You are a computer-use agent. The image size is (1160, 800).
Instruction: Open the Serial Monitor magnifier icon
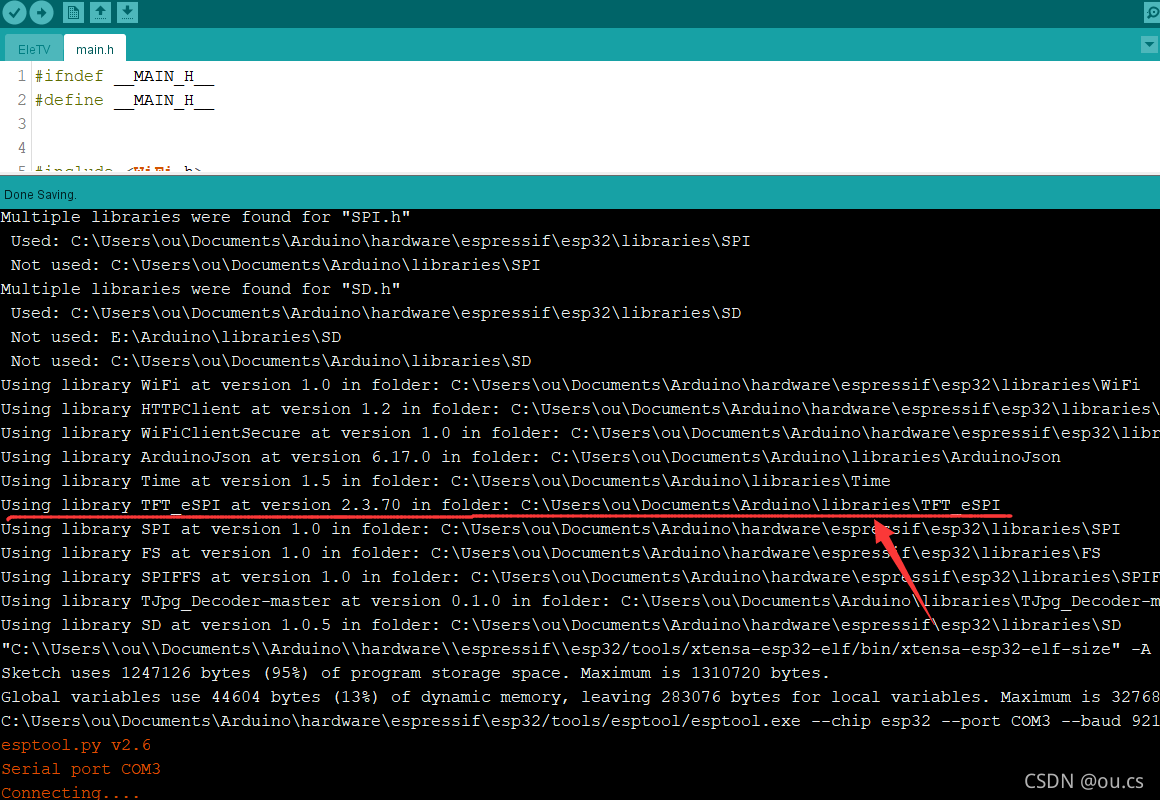(x=1151, y=13)
